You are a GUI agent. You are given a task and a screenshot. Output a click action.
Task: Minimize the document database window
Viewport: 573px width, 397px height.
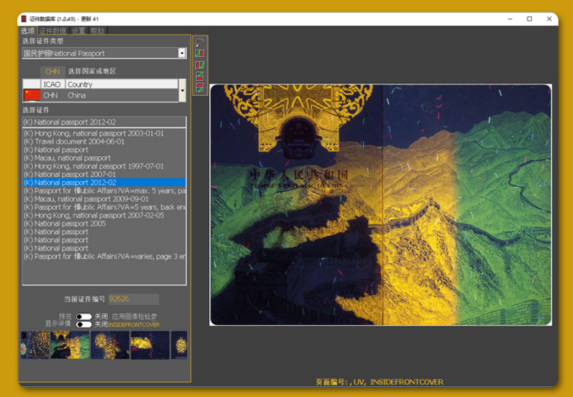(x=510, y=19)
